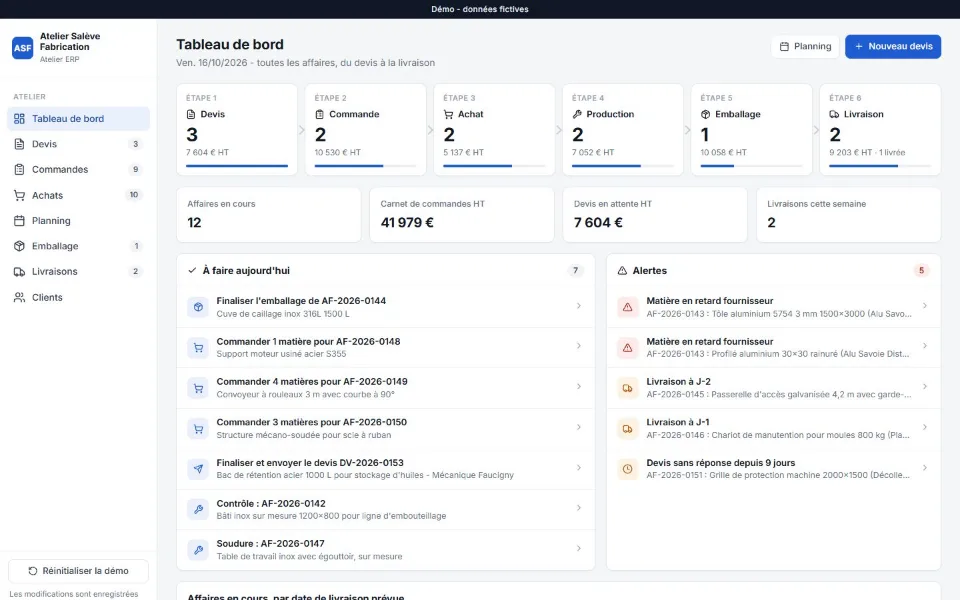Click the refresh icon in Réinitialiser la démo
The width and height of the screenshot is (960, 600).
tap(33, 571)
